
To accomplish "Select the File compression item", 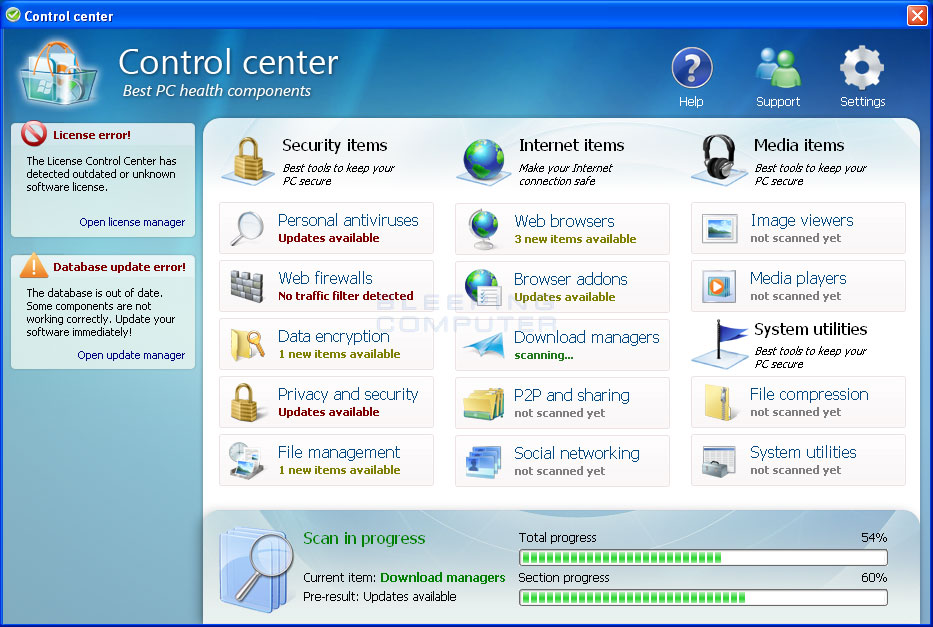I will click(x=799, y=402).
